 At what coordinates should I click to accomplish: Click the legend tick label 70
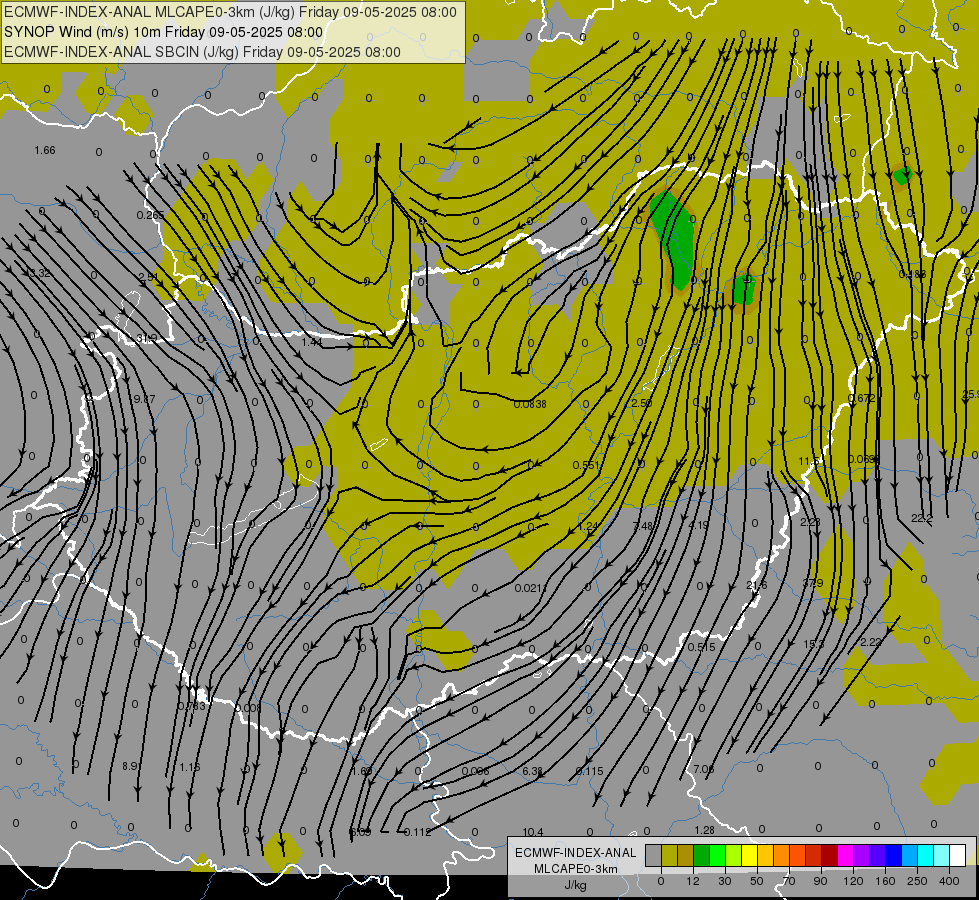(x=789, y=881)
